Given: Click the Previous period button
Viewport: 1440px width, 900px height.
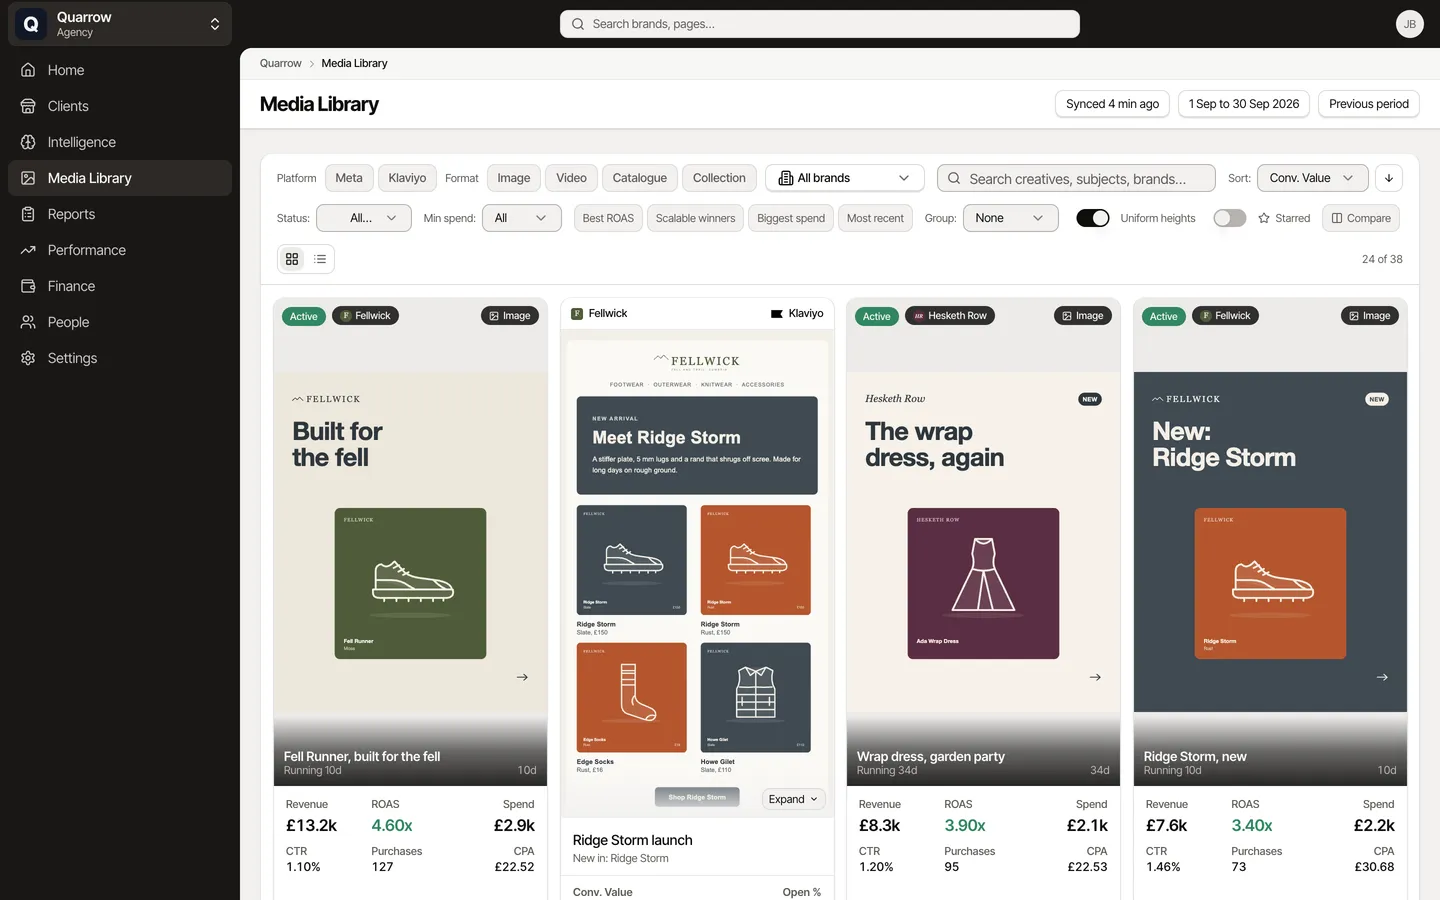Looking at the screenshot, I should [1368, 104].
